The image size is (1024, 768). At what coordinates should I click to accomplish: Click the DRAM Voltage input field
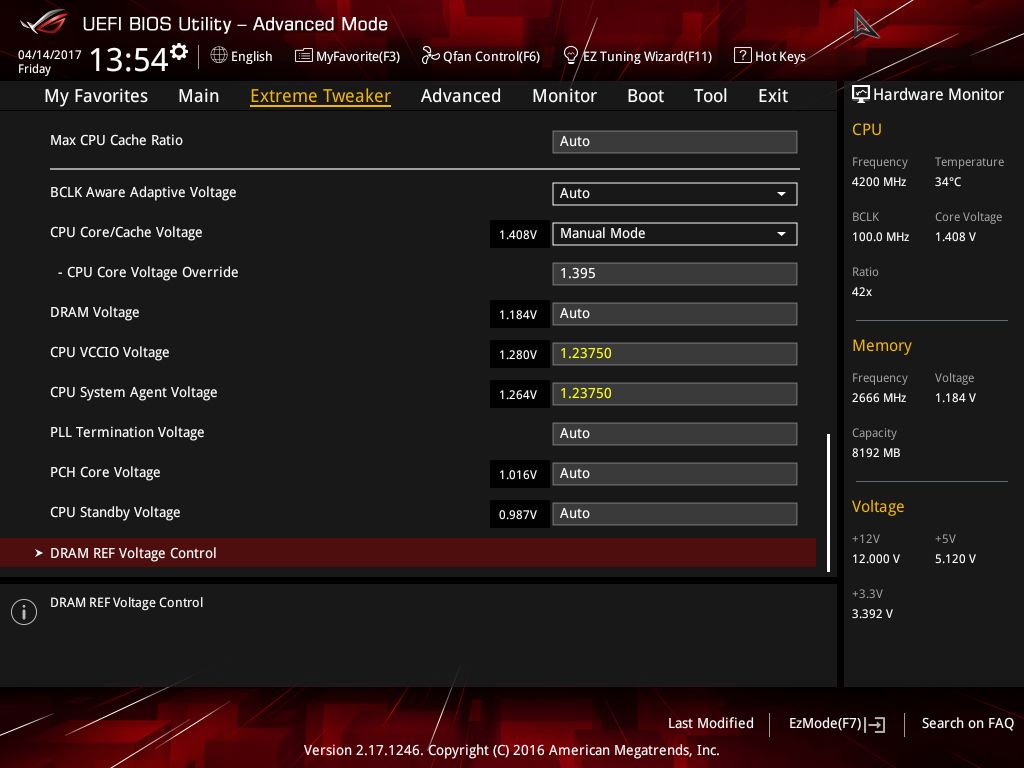click(x=675, y=313)
